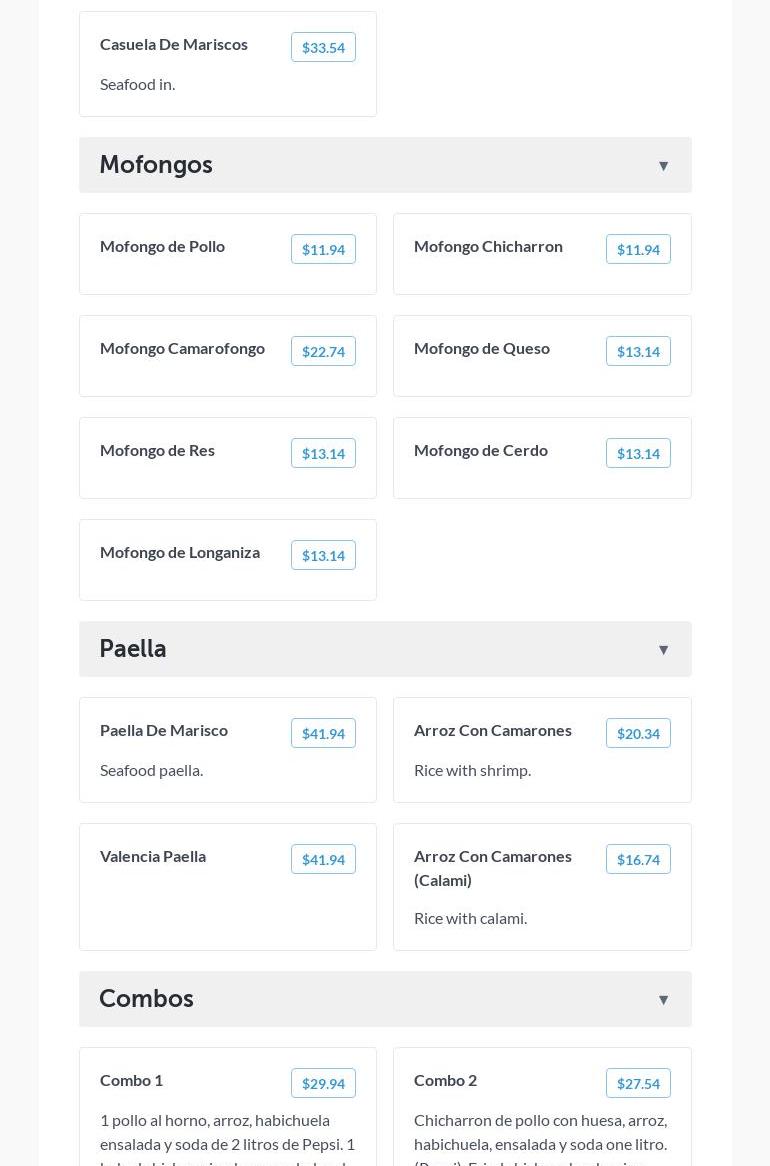Click the Paella section header
The height and width of the screenshot is (1166, 770).
point(133,649)
